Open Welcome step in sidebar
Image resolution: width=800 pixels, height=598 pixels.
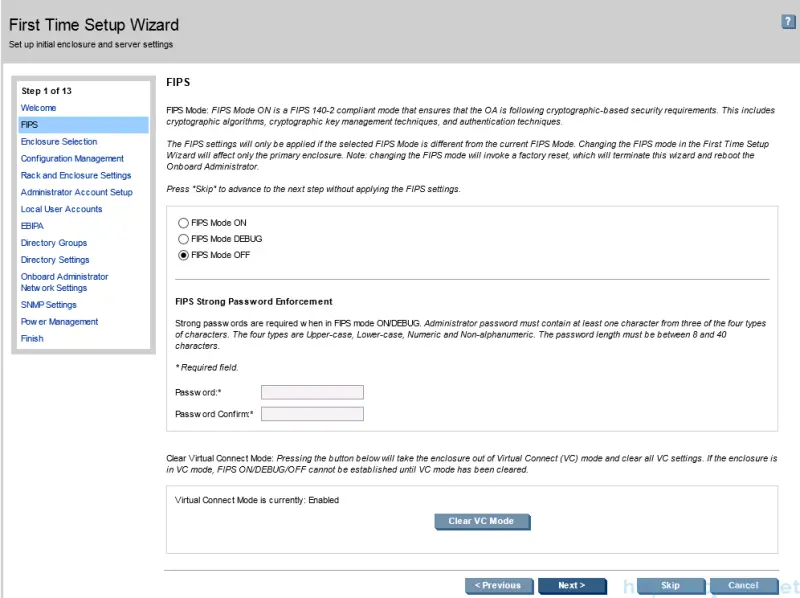[39, 108]
